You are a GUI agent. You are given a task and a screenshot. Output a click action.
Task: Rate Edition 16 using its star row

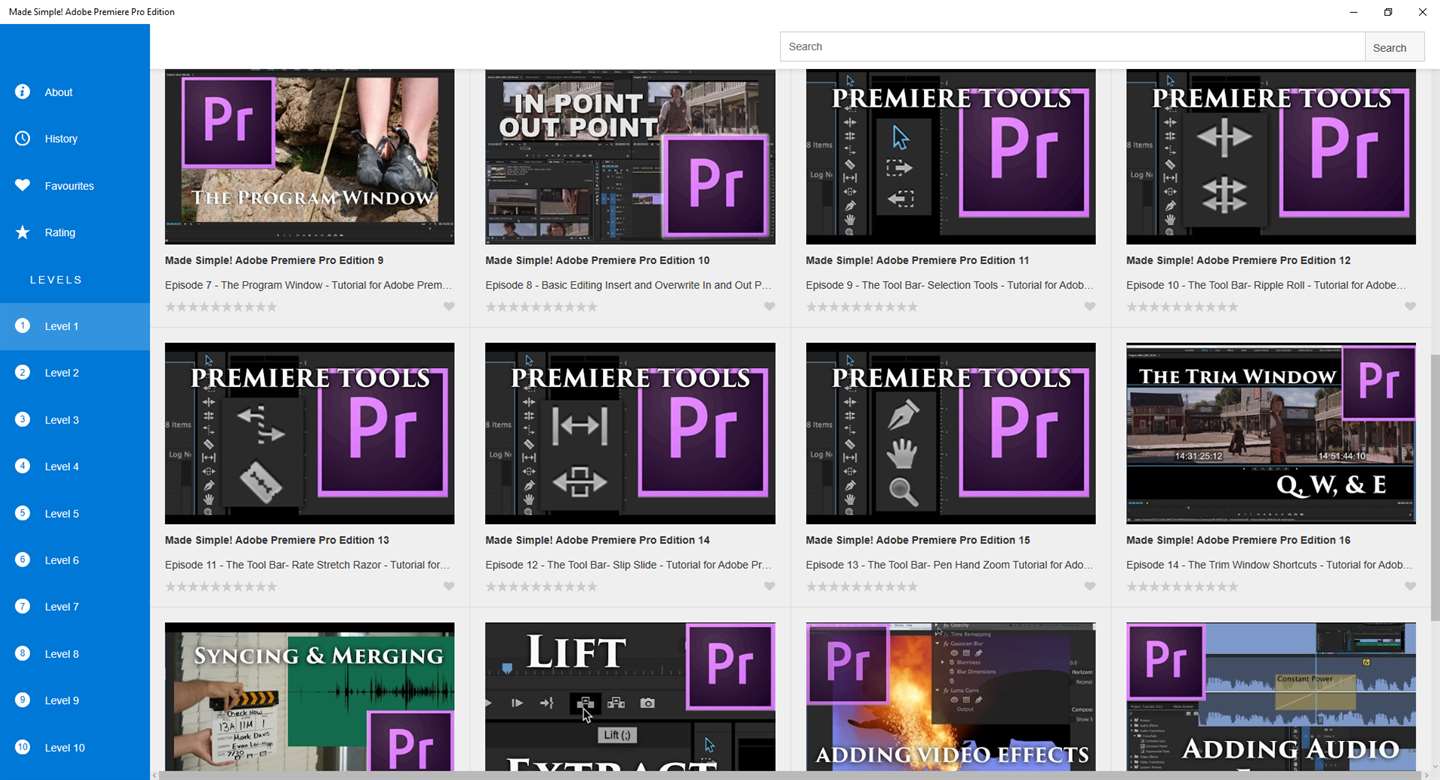pyautogui.click(x=1182, y=587)
